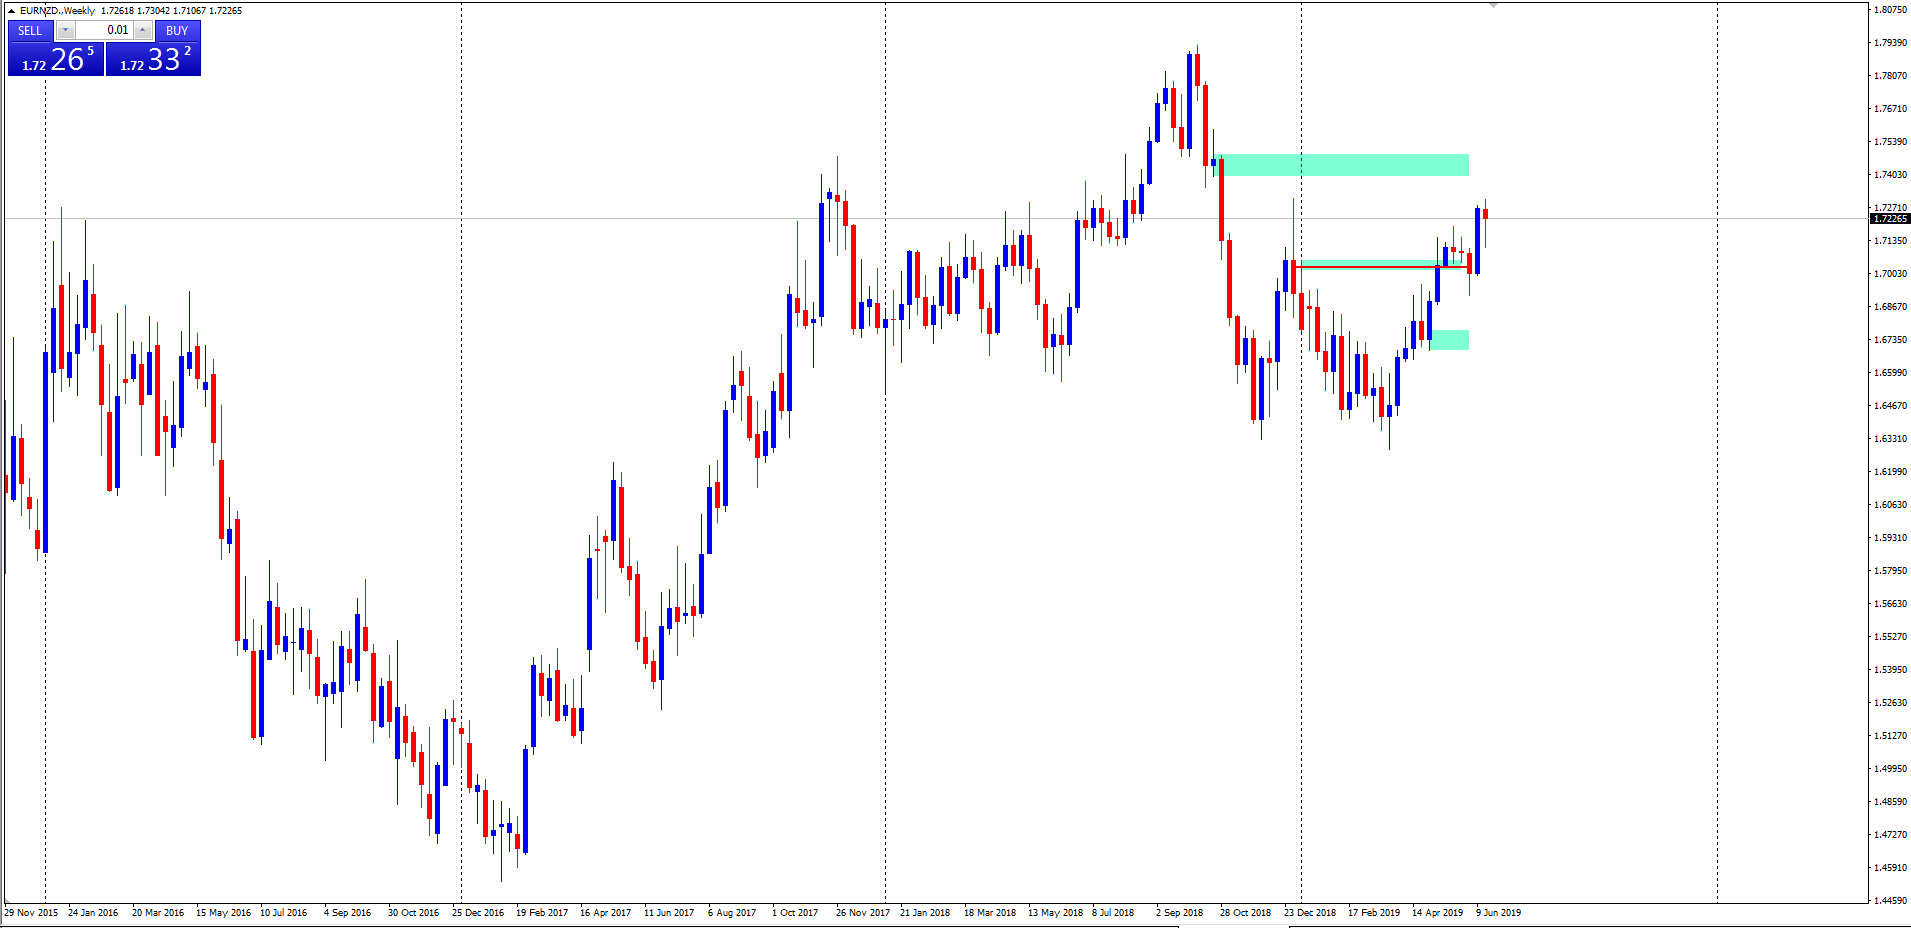The image size is (1911, 928).
Task: Click the 1.80750 price scale label
Action: [x=1889, y=10]
